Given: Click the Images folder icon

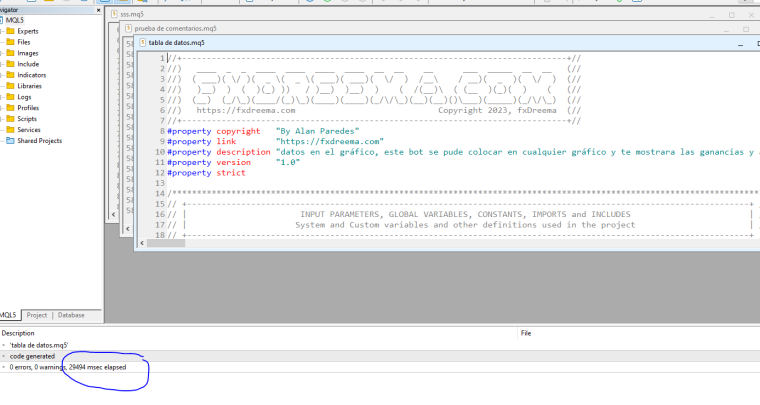Looking at the screenshot, I should pos(10,53).
